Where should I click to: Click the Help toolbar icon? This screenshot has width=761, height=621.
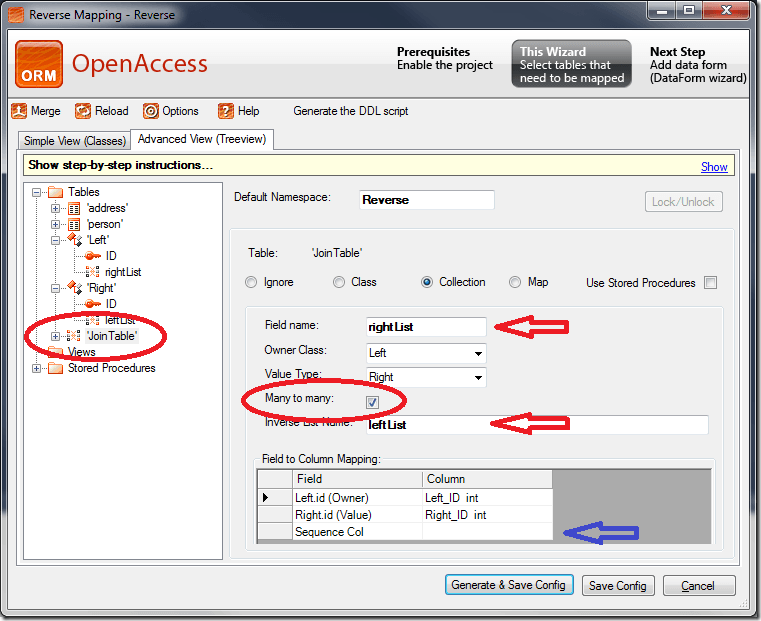pos(226,111)
